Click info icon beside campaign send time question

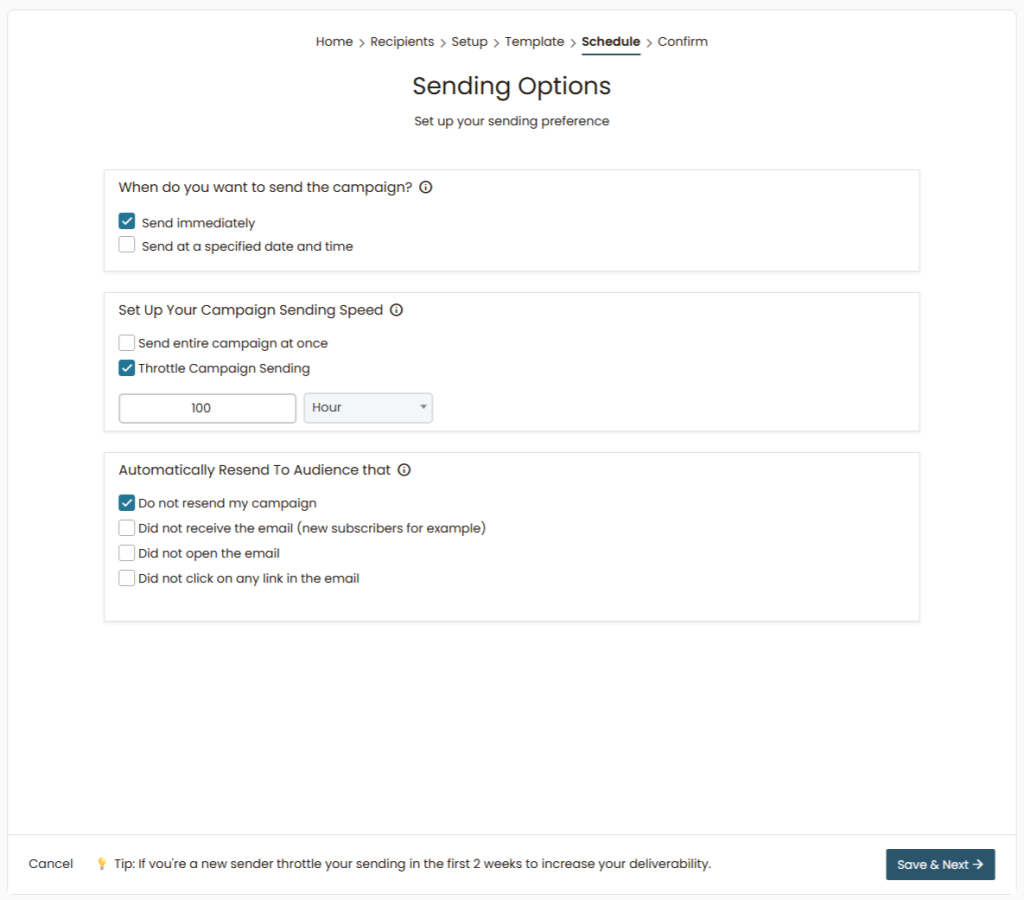426,187
